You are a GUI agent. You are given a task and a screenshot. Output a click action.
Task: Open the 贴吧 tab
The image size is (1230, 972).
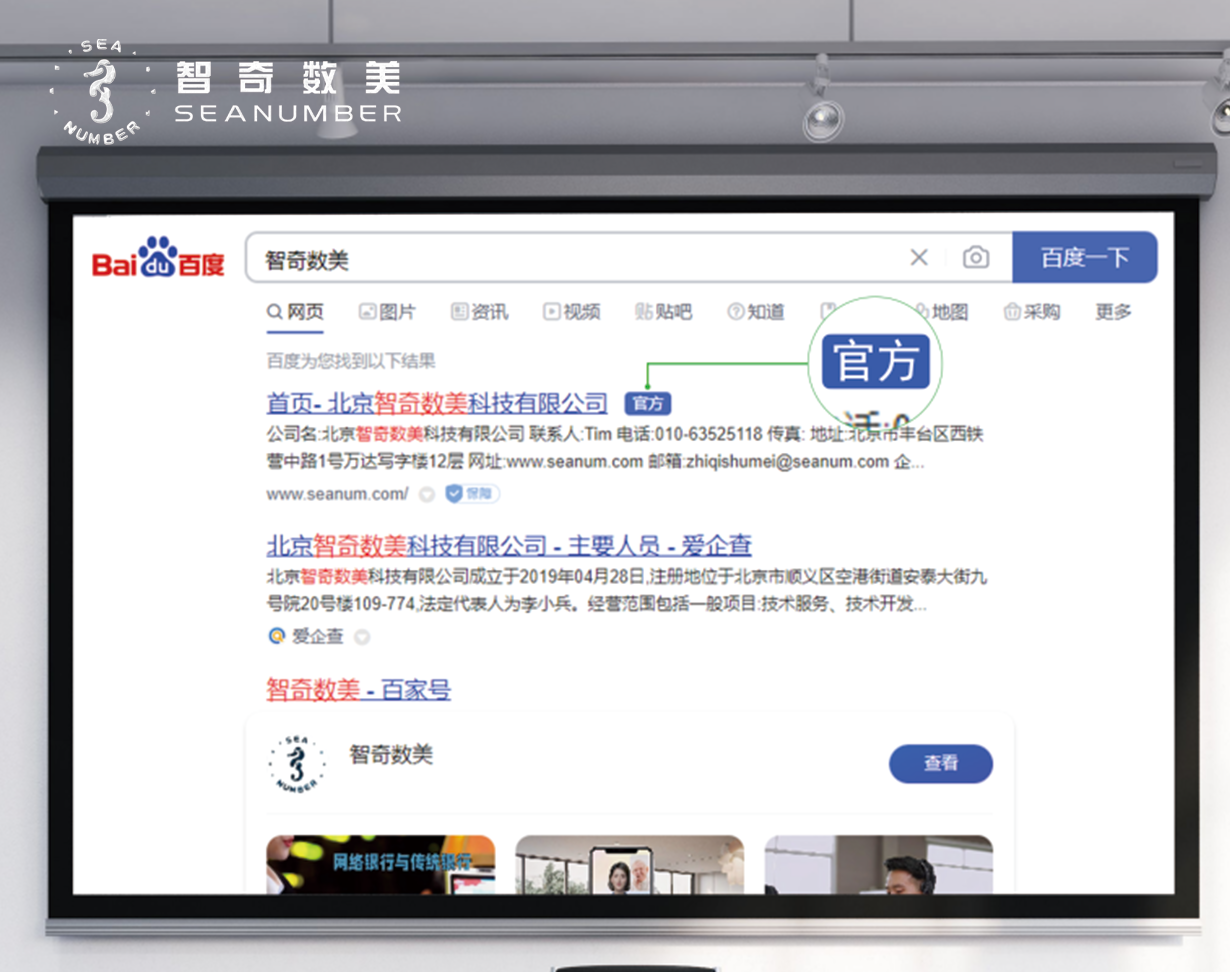coord(664,312)
